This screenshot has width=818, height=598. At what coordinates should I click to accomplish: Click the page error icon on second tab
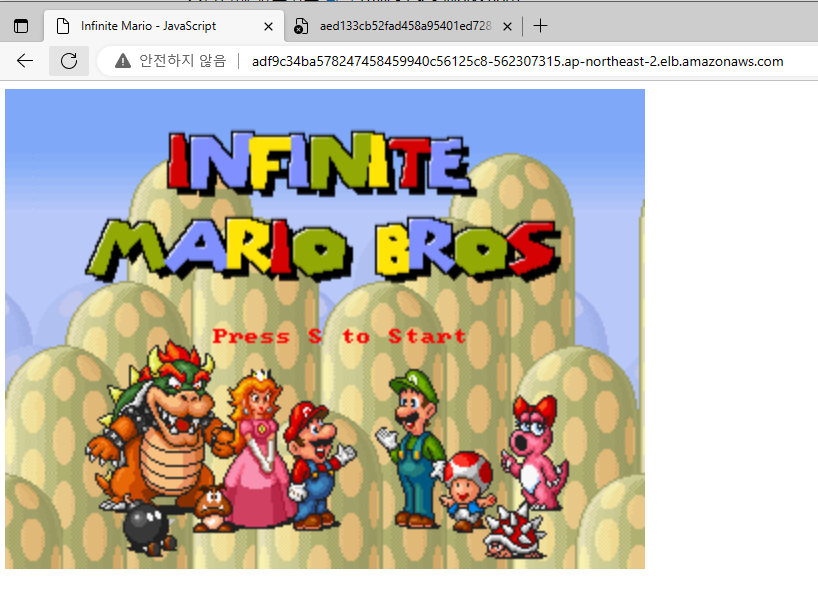point(300,26)
